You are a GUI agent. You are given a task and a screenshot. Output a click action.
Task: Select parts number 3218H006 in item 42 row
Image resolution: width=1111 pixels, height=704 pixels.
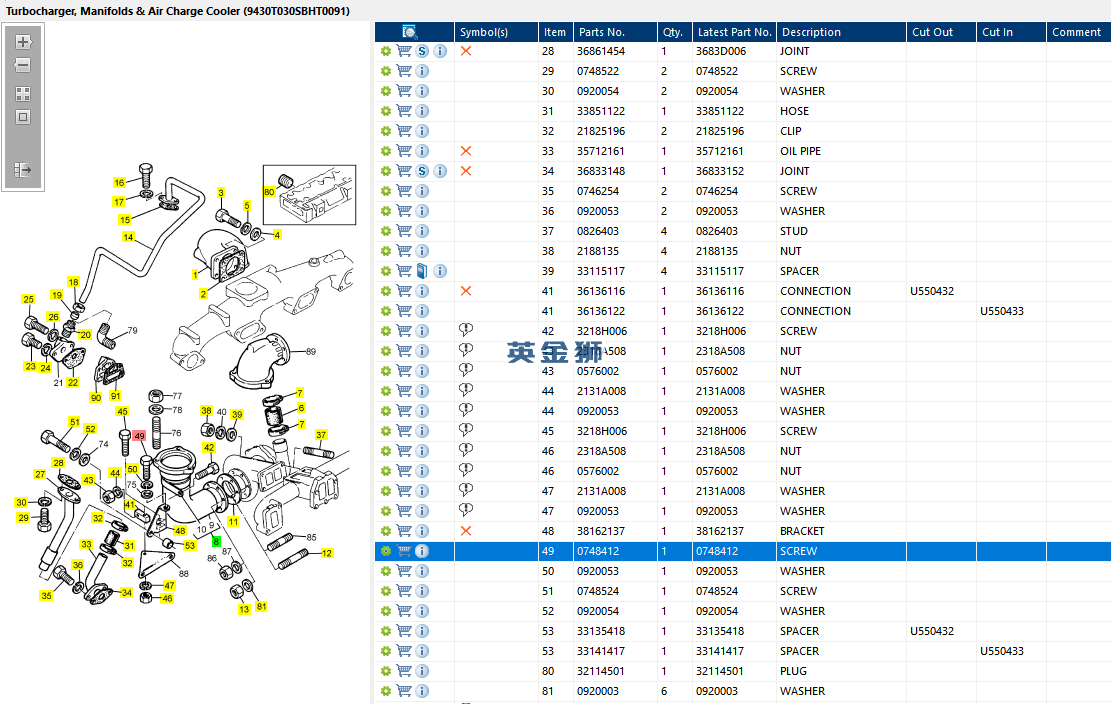point(602,331)
